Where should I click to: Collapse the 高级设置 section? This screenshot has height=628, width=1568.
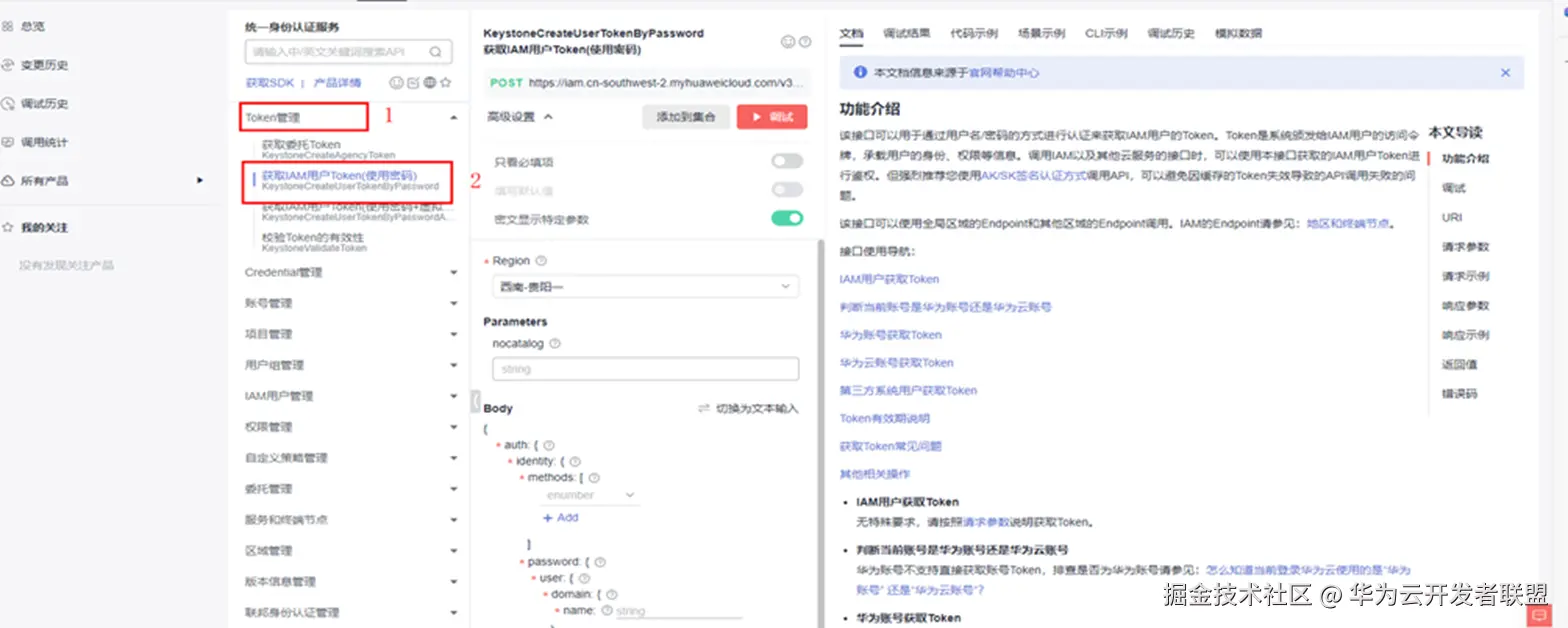click(520, 117)
